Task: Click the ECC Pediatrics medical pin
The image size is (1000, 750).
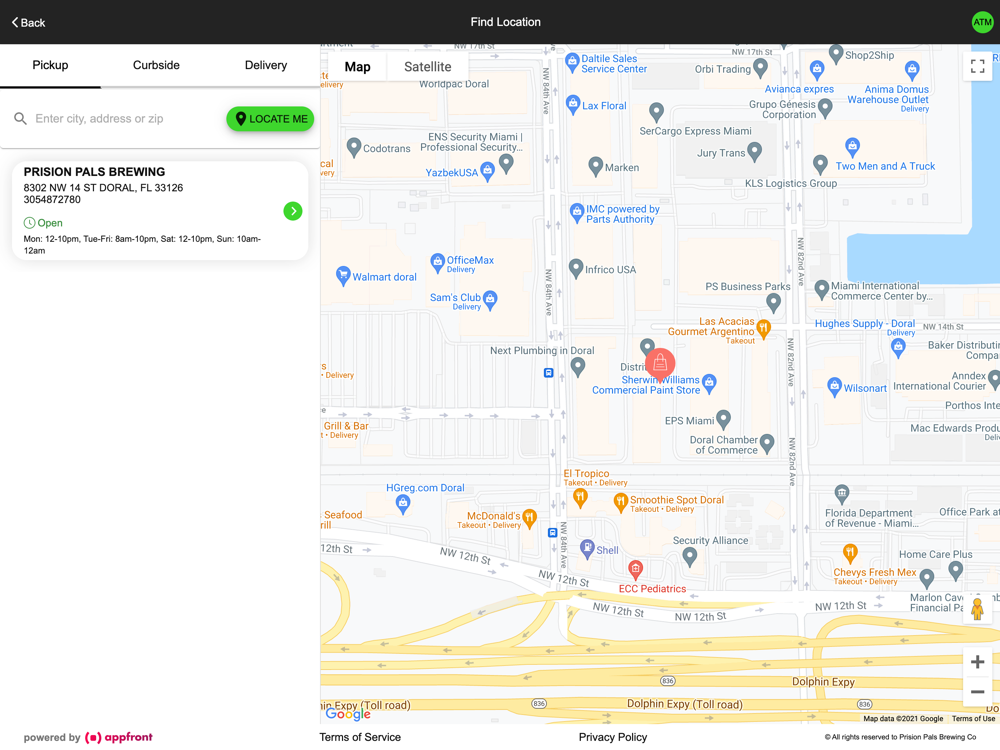Action: (x=635, y=569)
